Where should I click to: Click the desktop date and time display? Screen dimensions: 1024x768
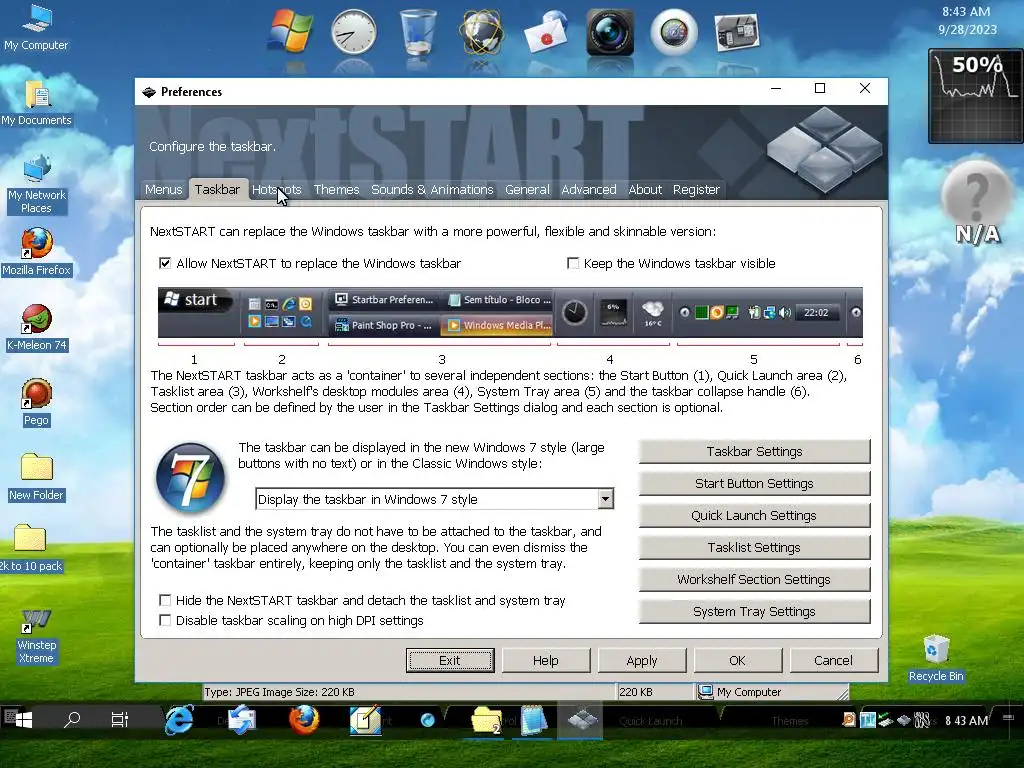point(967,20)
